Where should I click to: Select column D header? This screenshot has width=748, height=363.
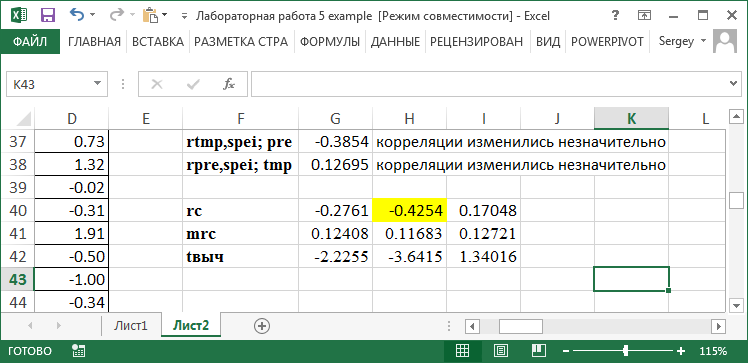[x=72, y=119]
